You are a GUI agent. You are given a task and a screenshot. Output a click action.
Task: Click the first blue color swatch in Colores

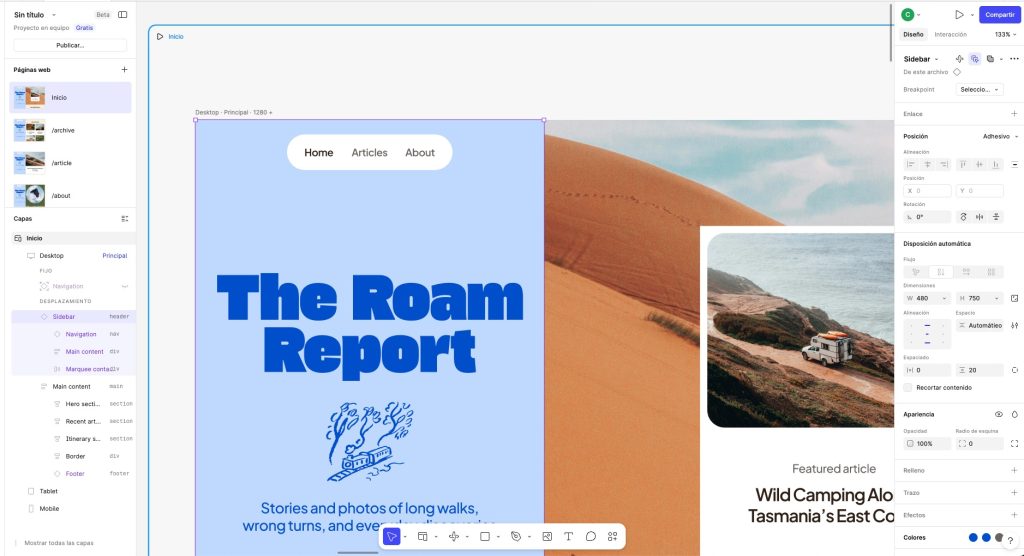[973, 538]
